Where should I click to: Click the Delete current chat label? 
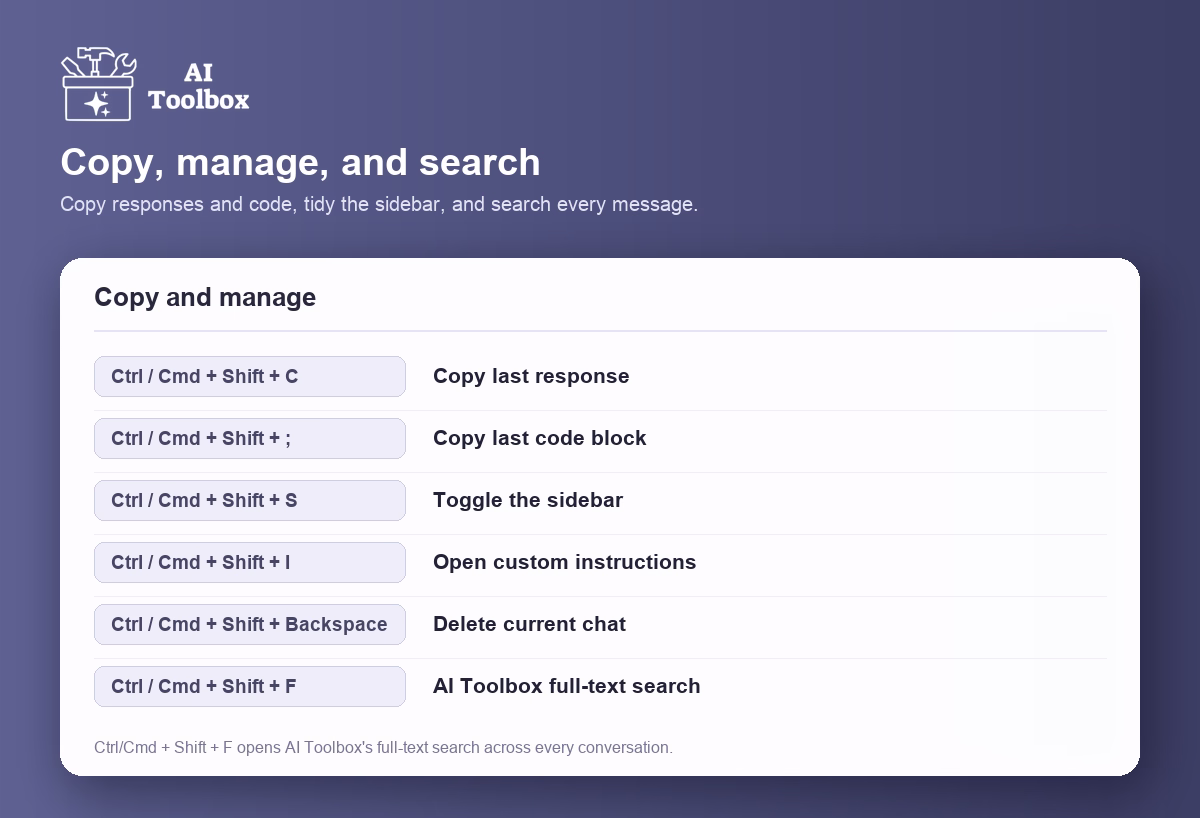click(x=529, y=624)
